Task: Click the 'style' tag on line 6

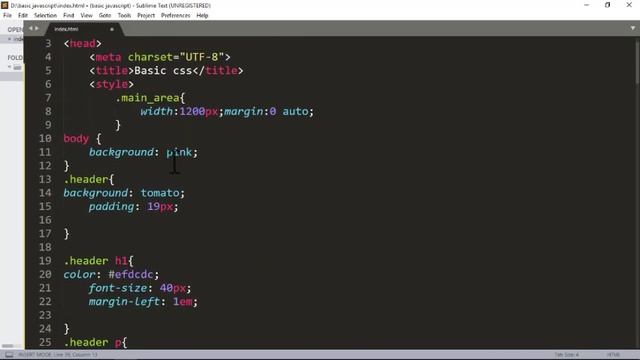Action: point(111,84)
